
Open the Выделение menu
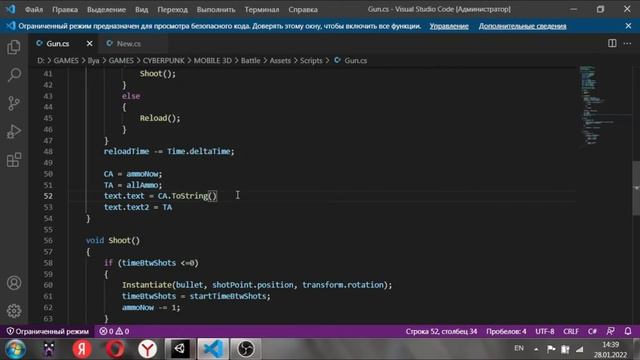click(x=106, y=9)
